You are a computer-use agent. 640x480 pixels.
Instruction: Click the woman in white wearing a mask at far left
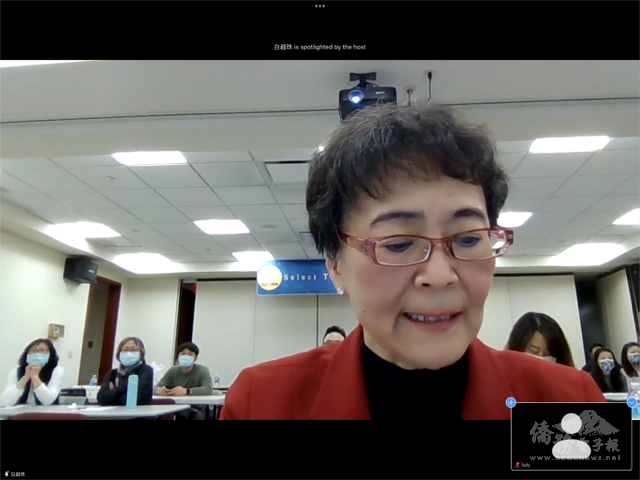(x=35, y=372)
